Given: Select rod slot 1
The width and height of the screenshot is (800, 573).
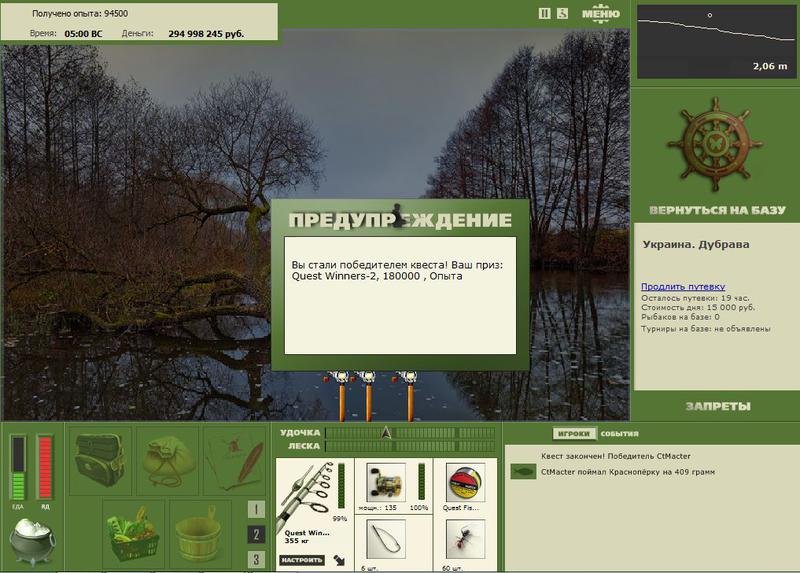Looking at the screenshot, I should pyautogui.click(x=256, y=509).
